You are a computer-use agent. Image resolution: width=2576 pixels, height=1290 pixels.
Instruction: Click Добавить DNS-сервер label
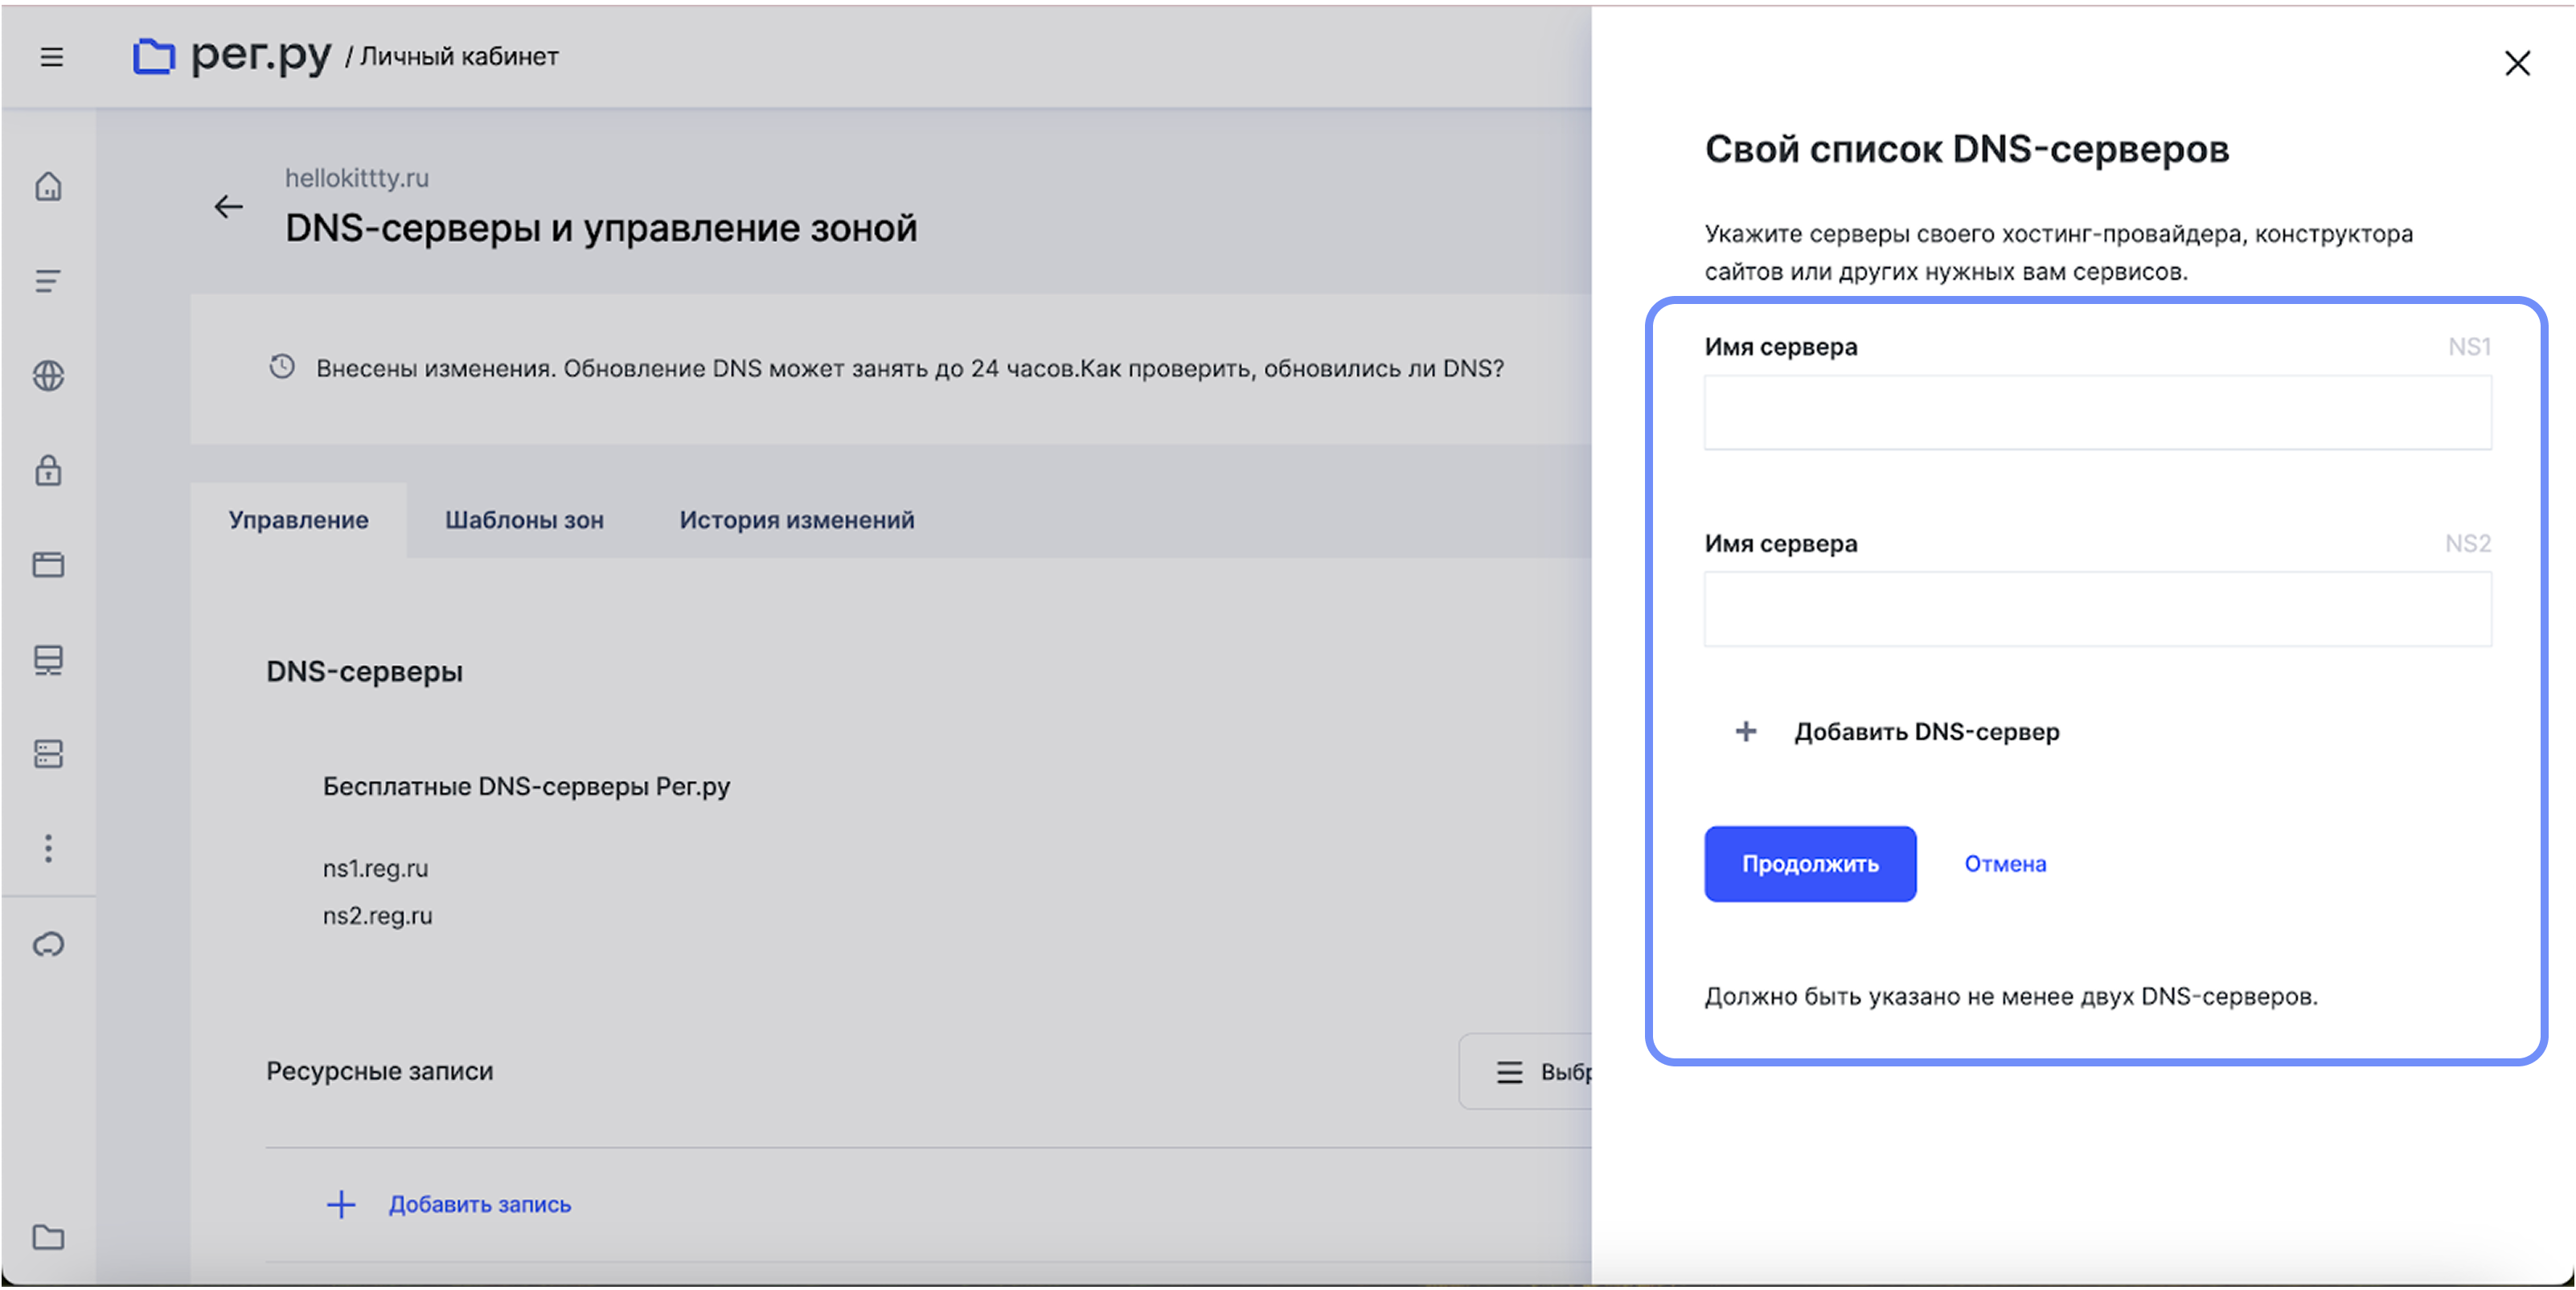1926,732
